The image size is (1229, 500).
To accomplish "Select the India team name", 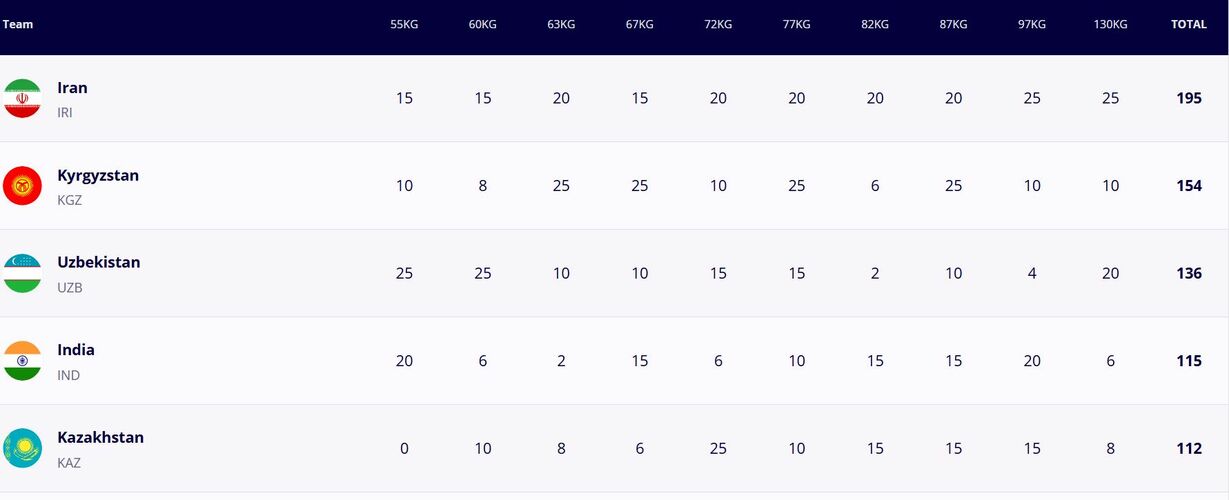I will pos(76,350).
